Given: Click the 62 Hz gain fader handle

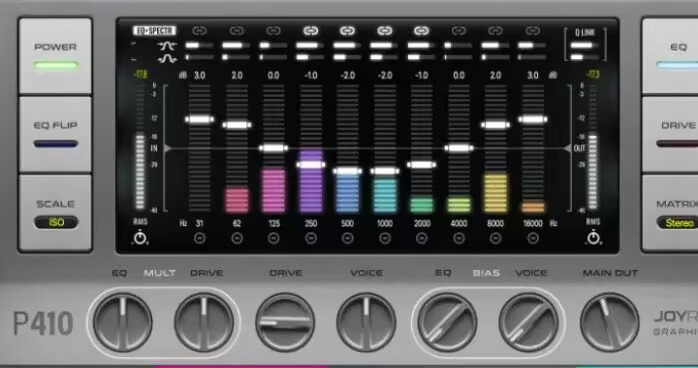Looking at the screenshot, I should [x=237, y=125].
